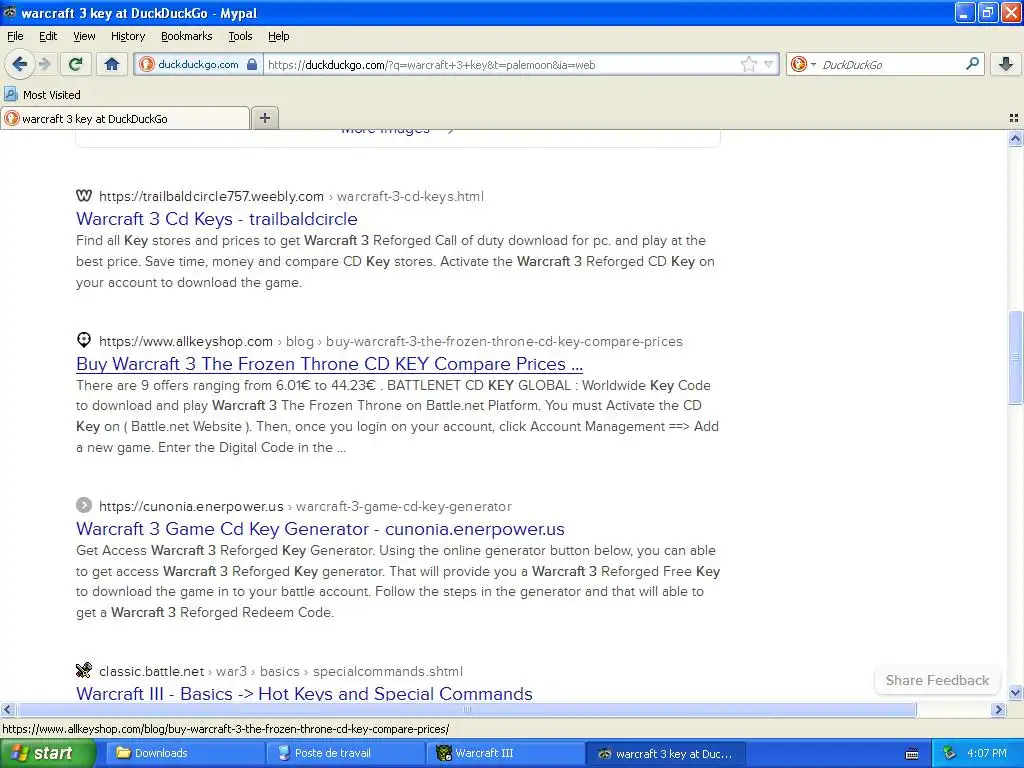The height and width of the screenshot is (768, 1024).
Task: Click the allkeyshop favicon icon
Action: click(84, 340)
